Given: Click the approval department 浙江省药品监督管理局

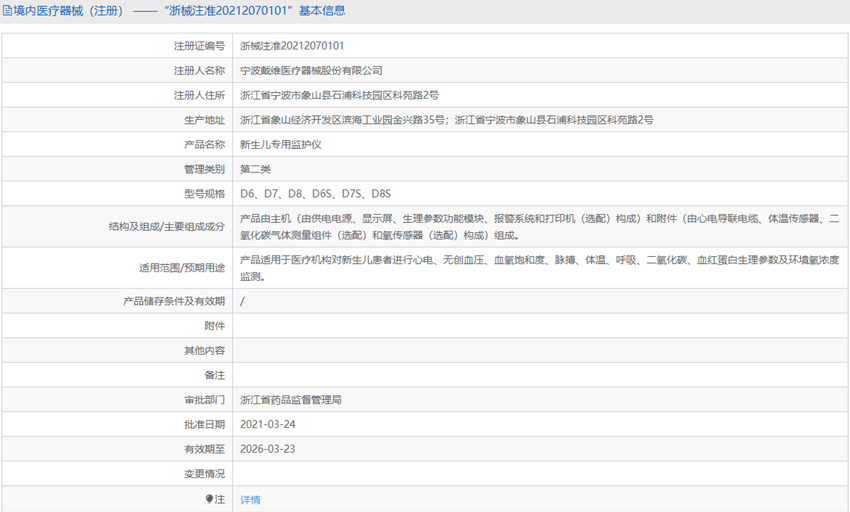Looking at the screenshot, I should [291, 399].
